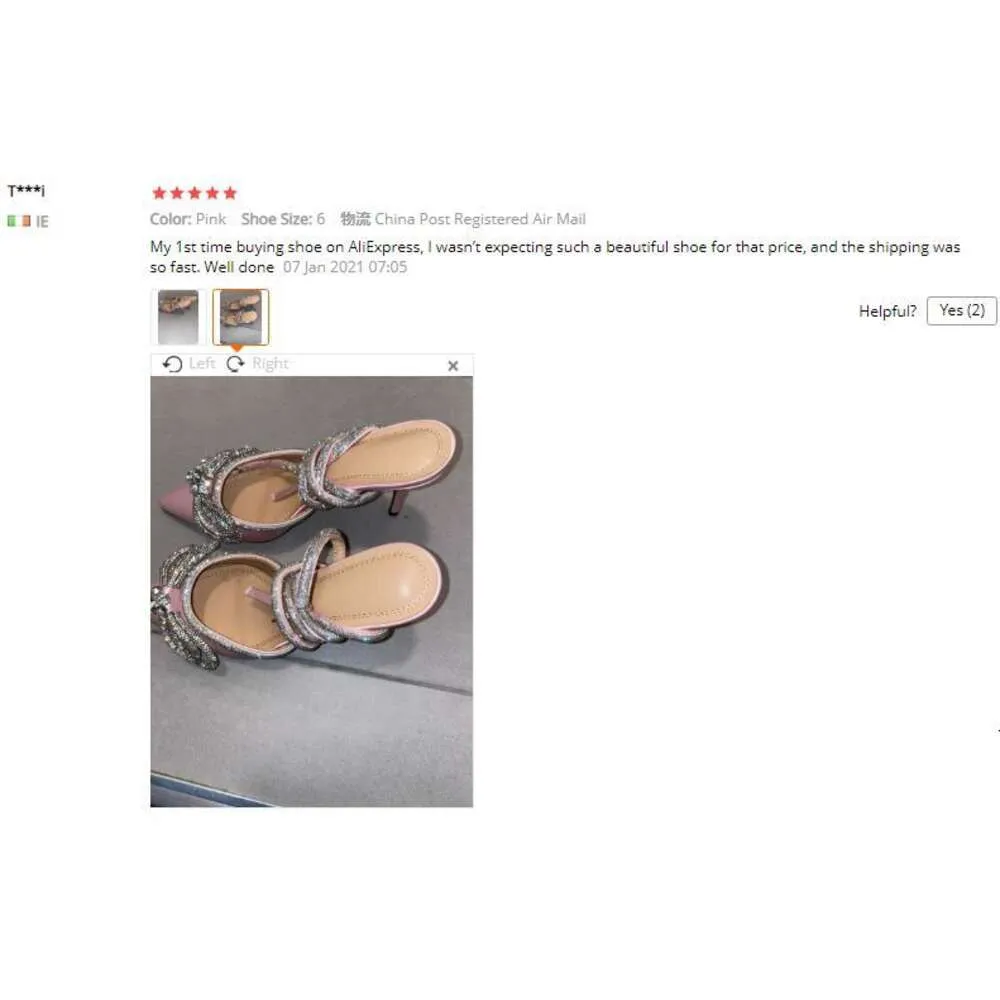Click the first red rating star
This screenshot has width=1000, height=1000.
coord(159,193)
